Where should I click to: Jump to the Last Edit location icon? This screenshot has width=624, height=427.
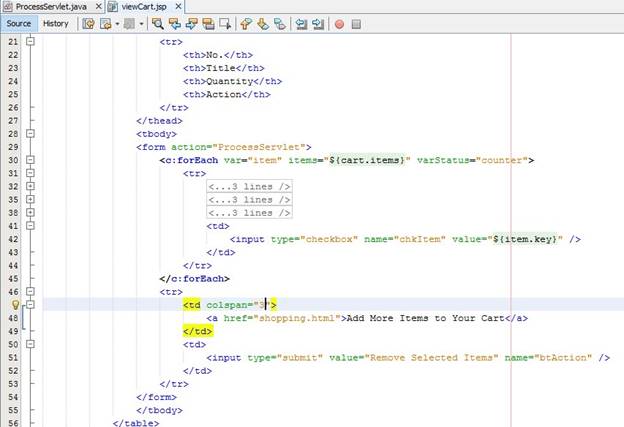tap(88, 24)
